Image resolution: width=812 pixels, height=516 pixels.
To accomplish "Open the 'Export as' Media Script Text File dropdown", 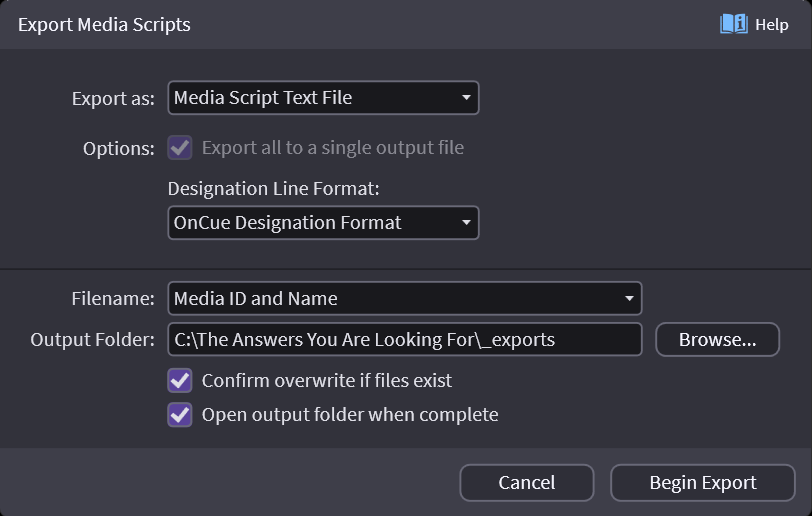I will pyautogui.click(x=310, y=98).
